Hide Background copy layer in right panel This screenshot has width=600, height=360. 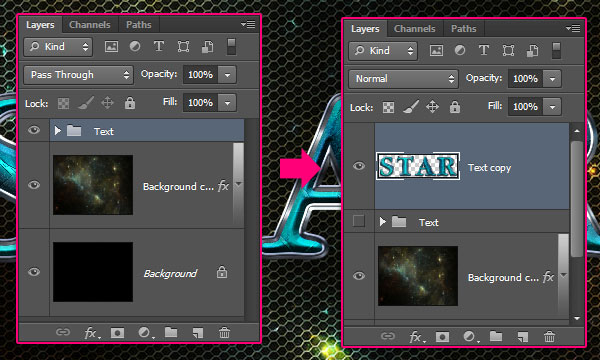tap(359, 276)
